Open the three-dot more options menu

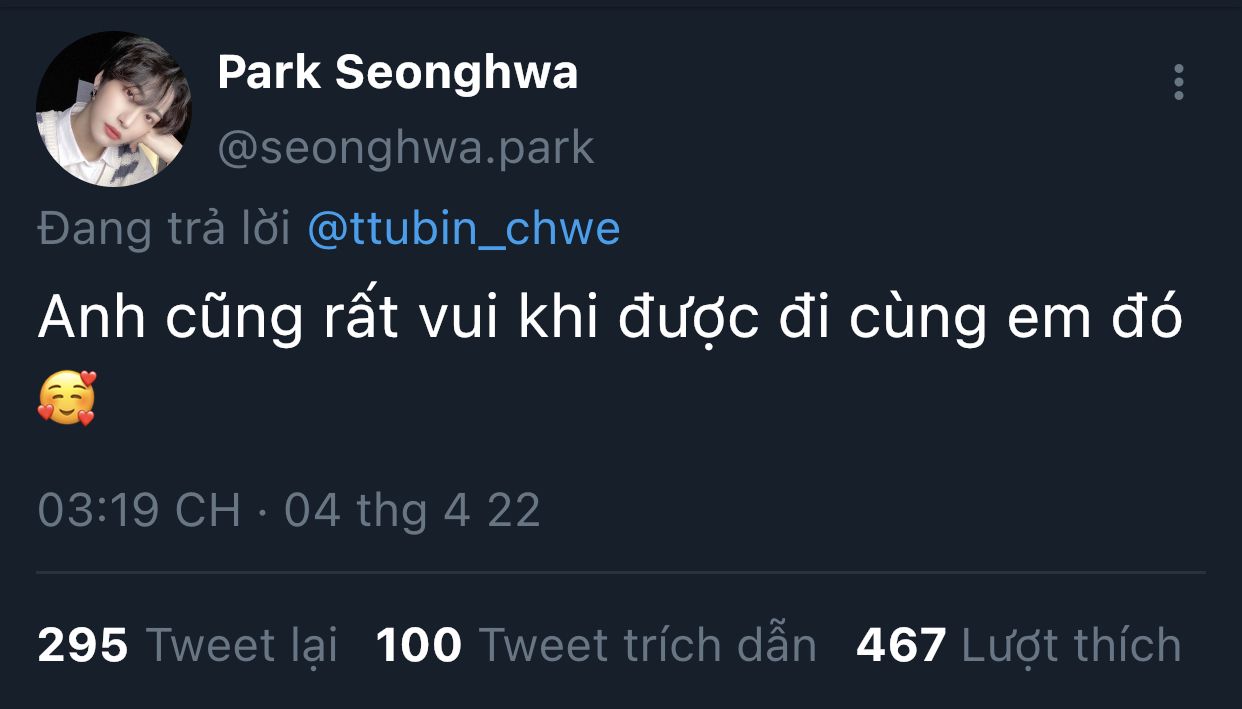1179,82
